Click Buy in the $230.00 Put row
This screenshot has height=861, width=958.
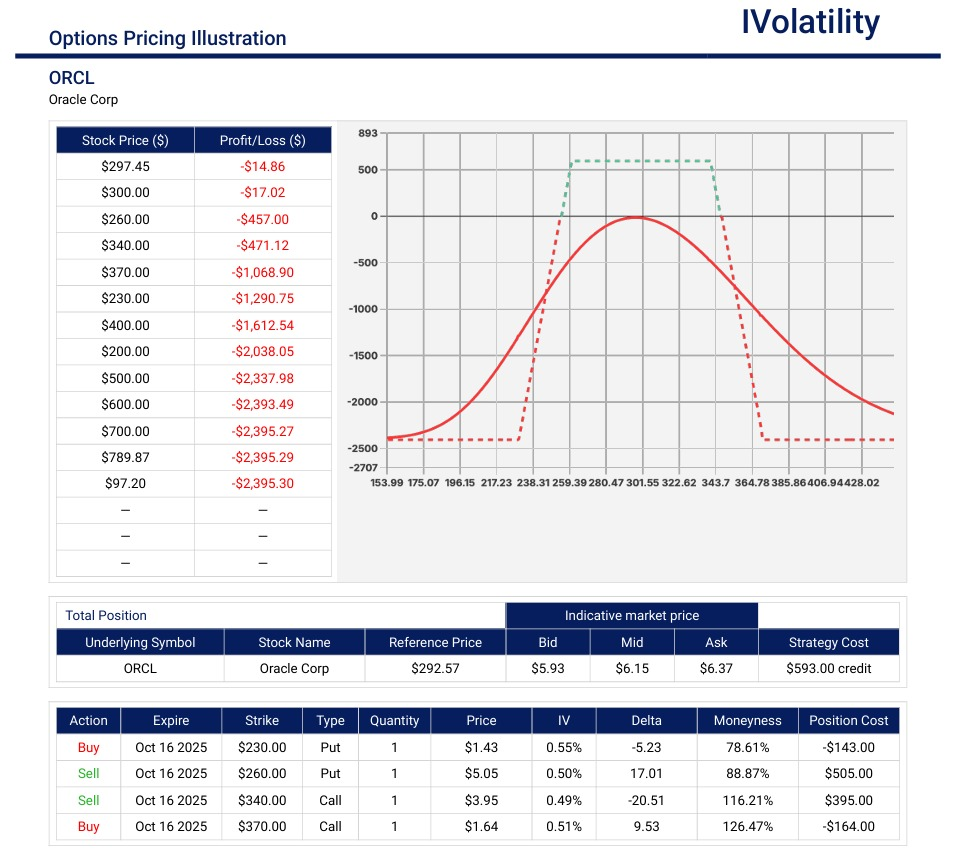tap(89, 748)
